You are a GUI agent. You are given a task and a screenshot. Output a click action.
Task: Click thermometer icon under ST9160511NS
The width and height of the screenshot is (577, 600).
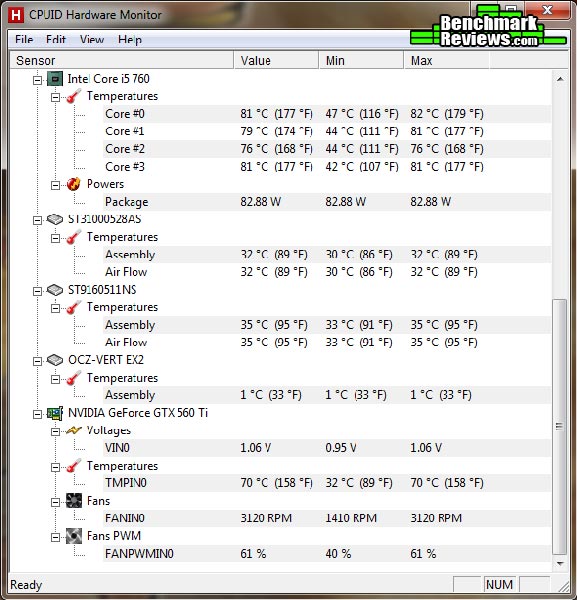tap(73, 308)
